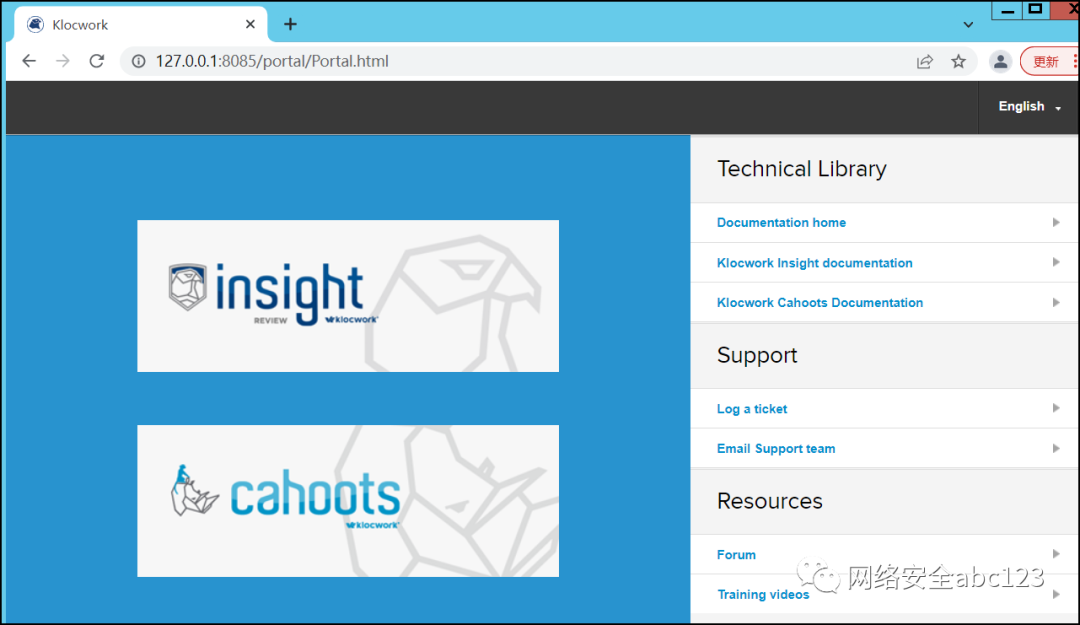The height and width of the screenshot is (625, 1080).
Task: Open the Cahoots product banner
Action: pos(348,501)
